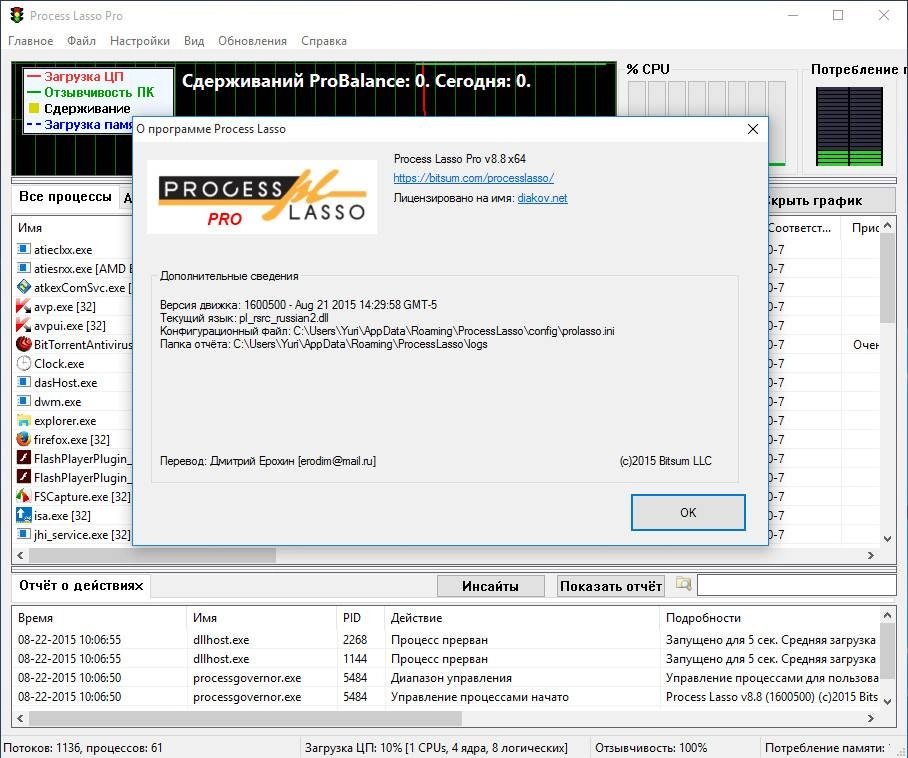
Task: Open the diakov.net license link
Action: pyautogui.click(x=542, y=198)
